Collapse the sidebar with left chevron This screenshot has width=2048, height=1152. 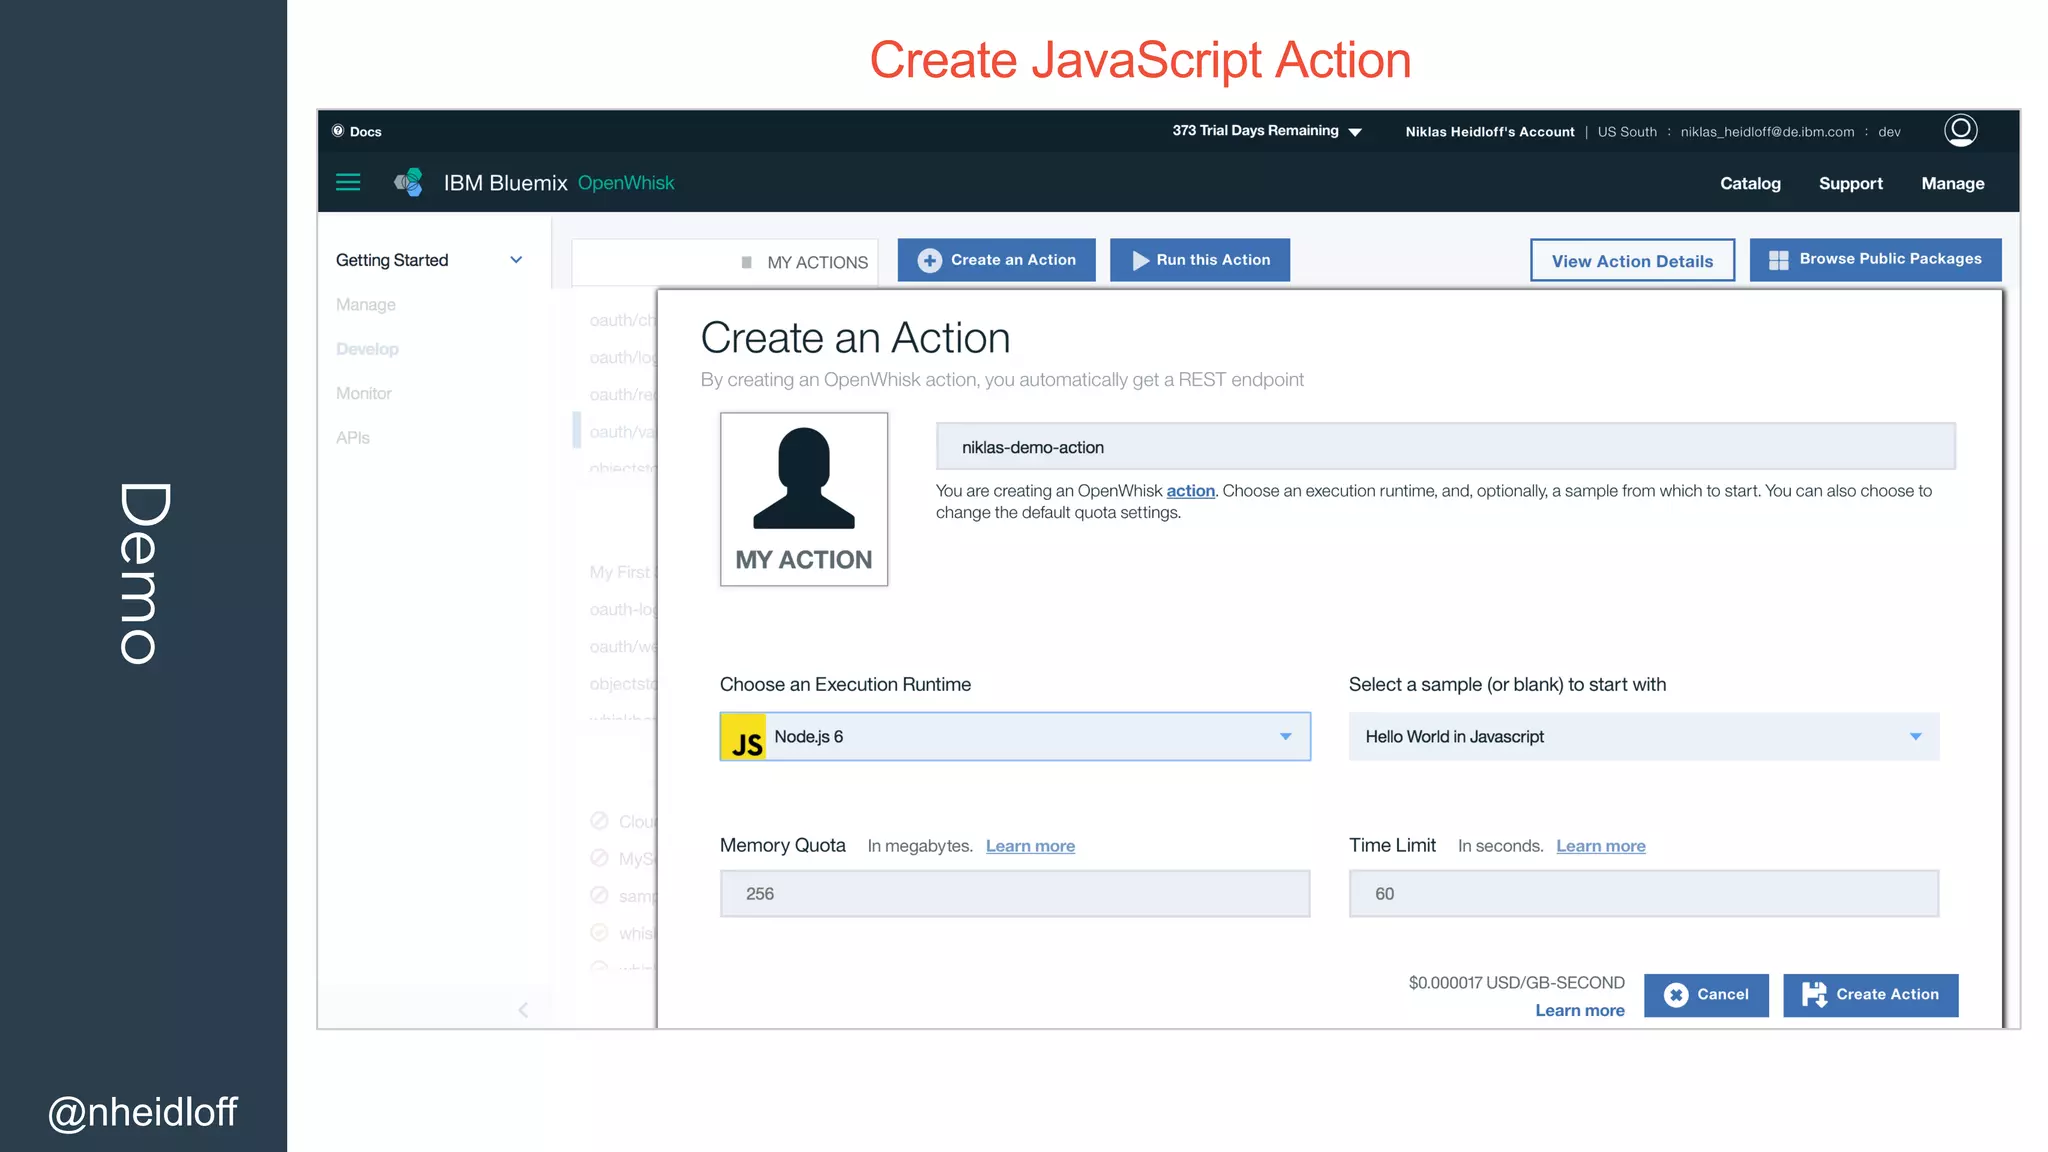coord(523,1010)
